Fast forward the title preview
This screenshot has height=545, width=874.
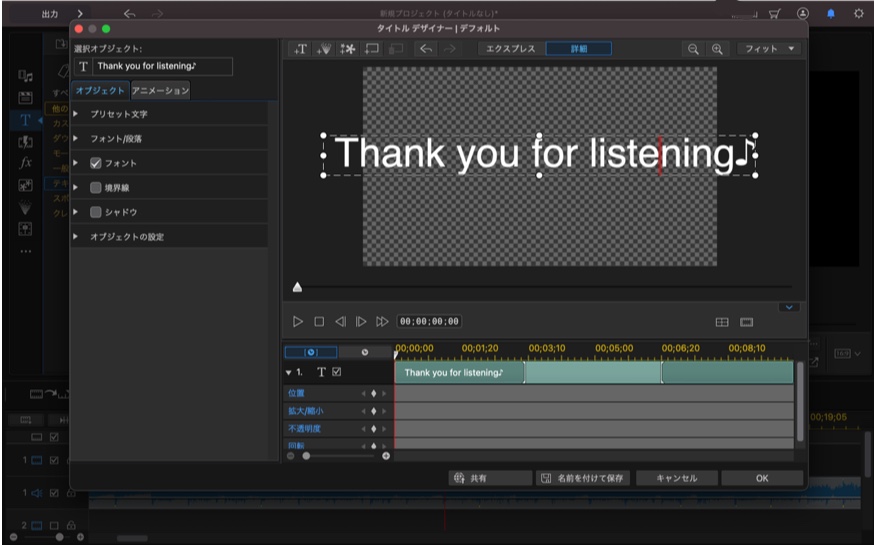(382, 322)
